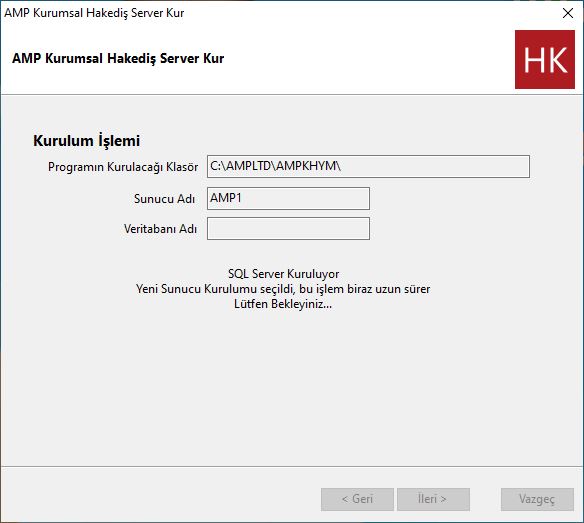Click the Yeni Sunucu Kurulumu seçildi message

pos(283,289)
